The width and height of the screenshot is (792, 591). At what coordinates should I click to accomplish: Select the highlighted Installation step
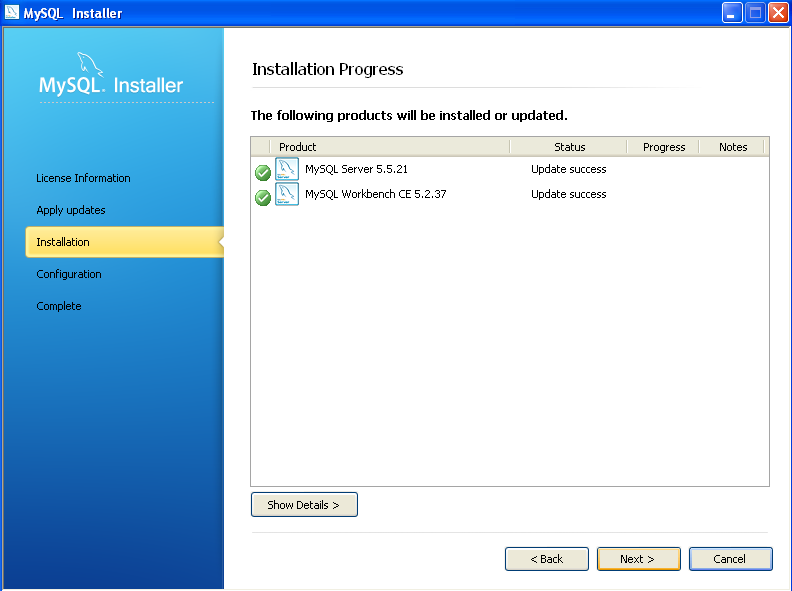click(125, 242)
